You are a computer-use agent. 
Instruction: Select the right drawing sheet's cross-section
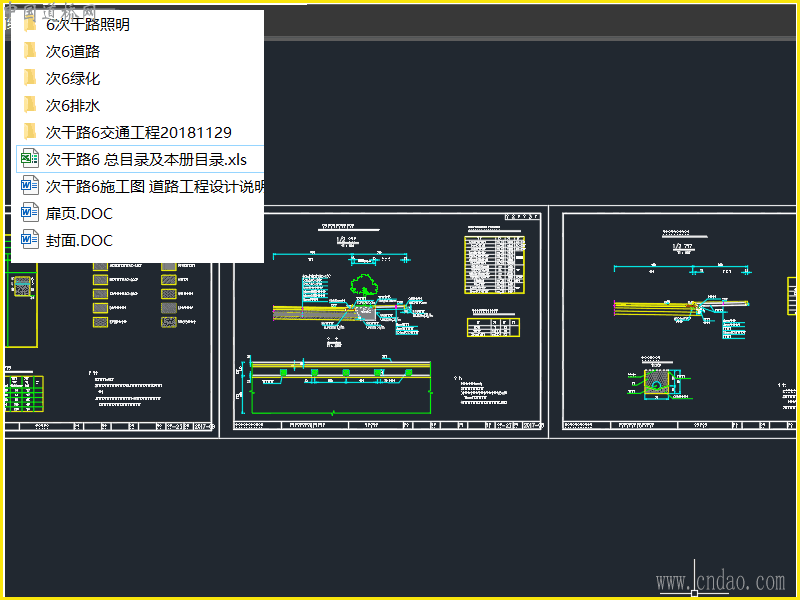[681, 307]
